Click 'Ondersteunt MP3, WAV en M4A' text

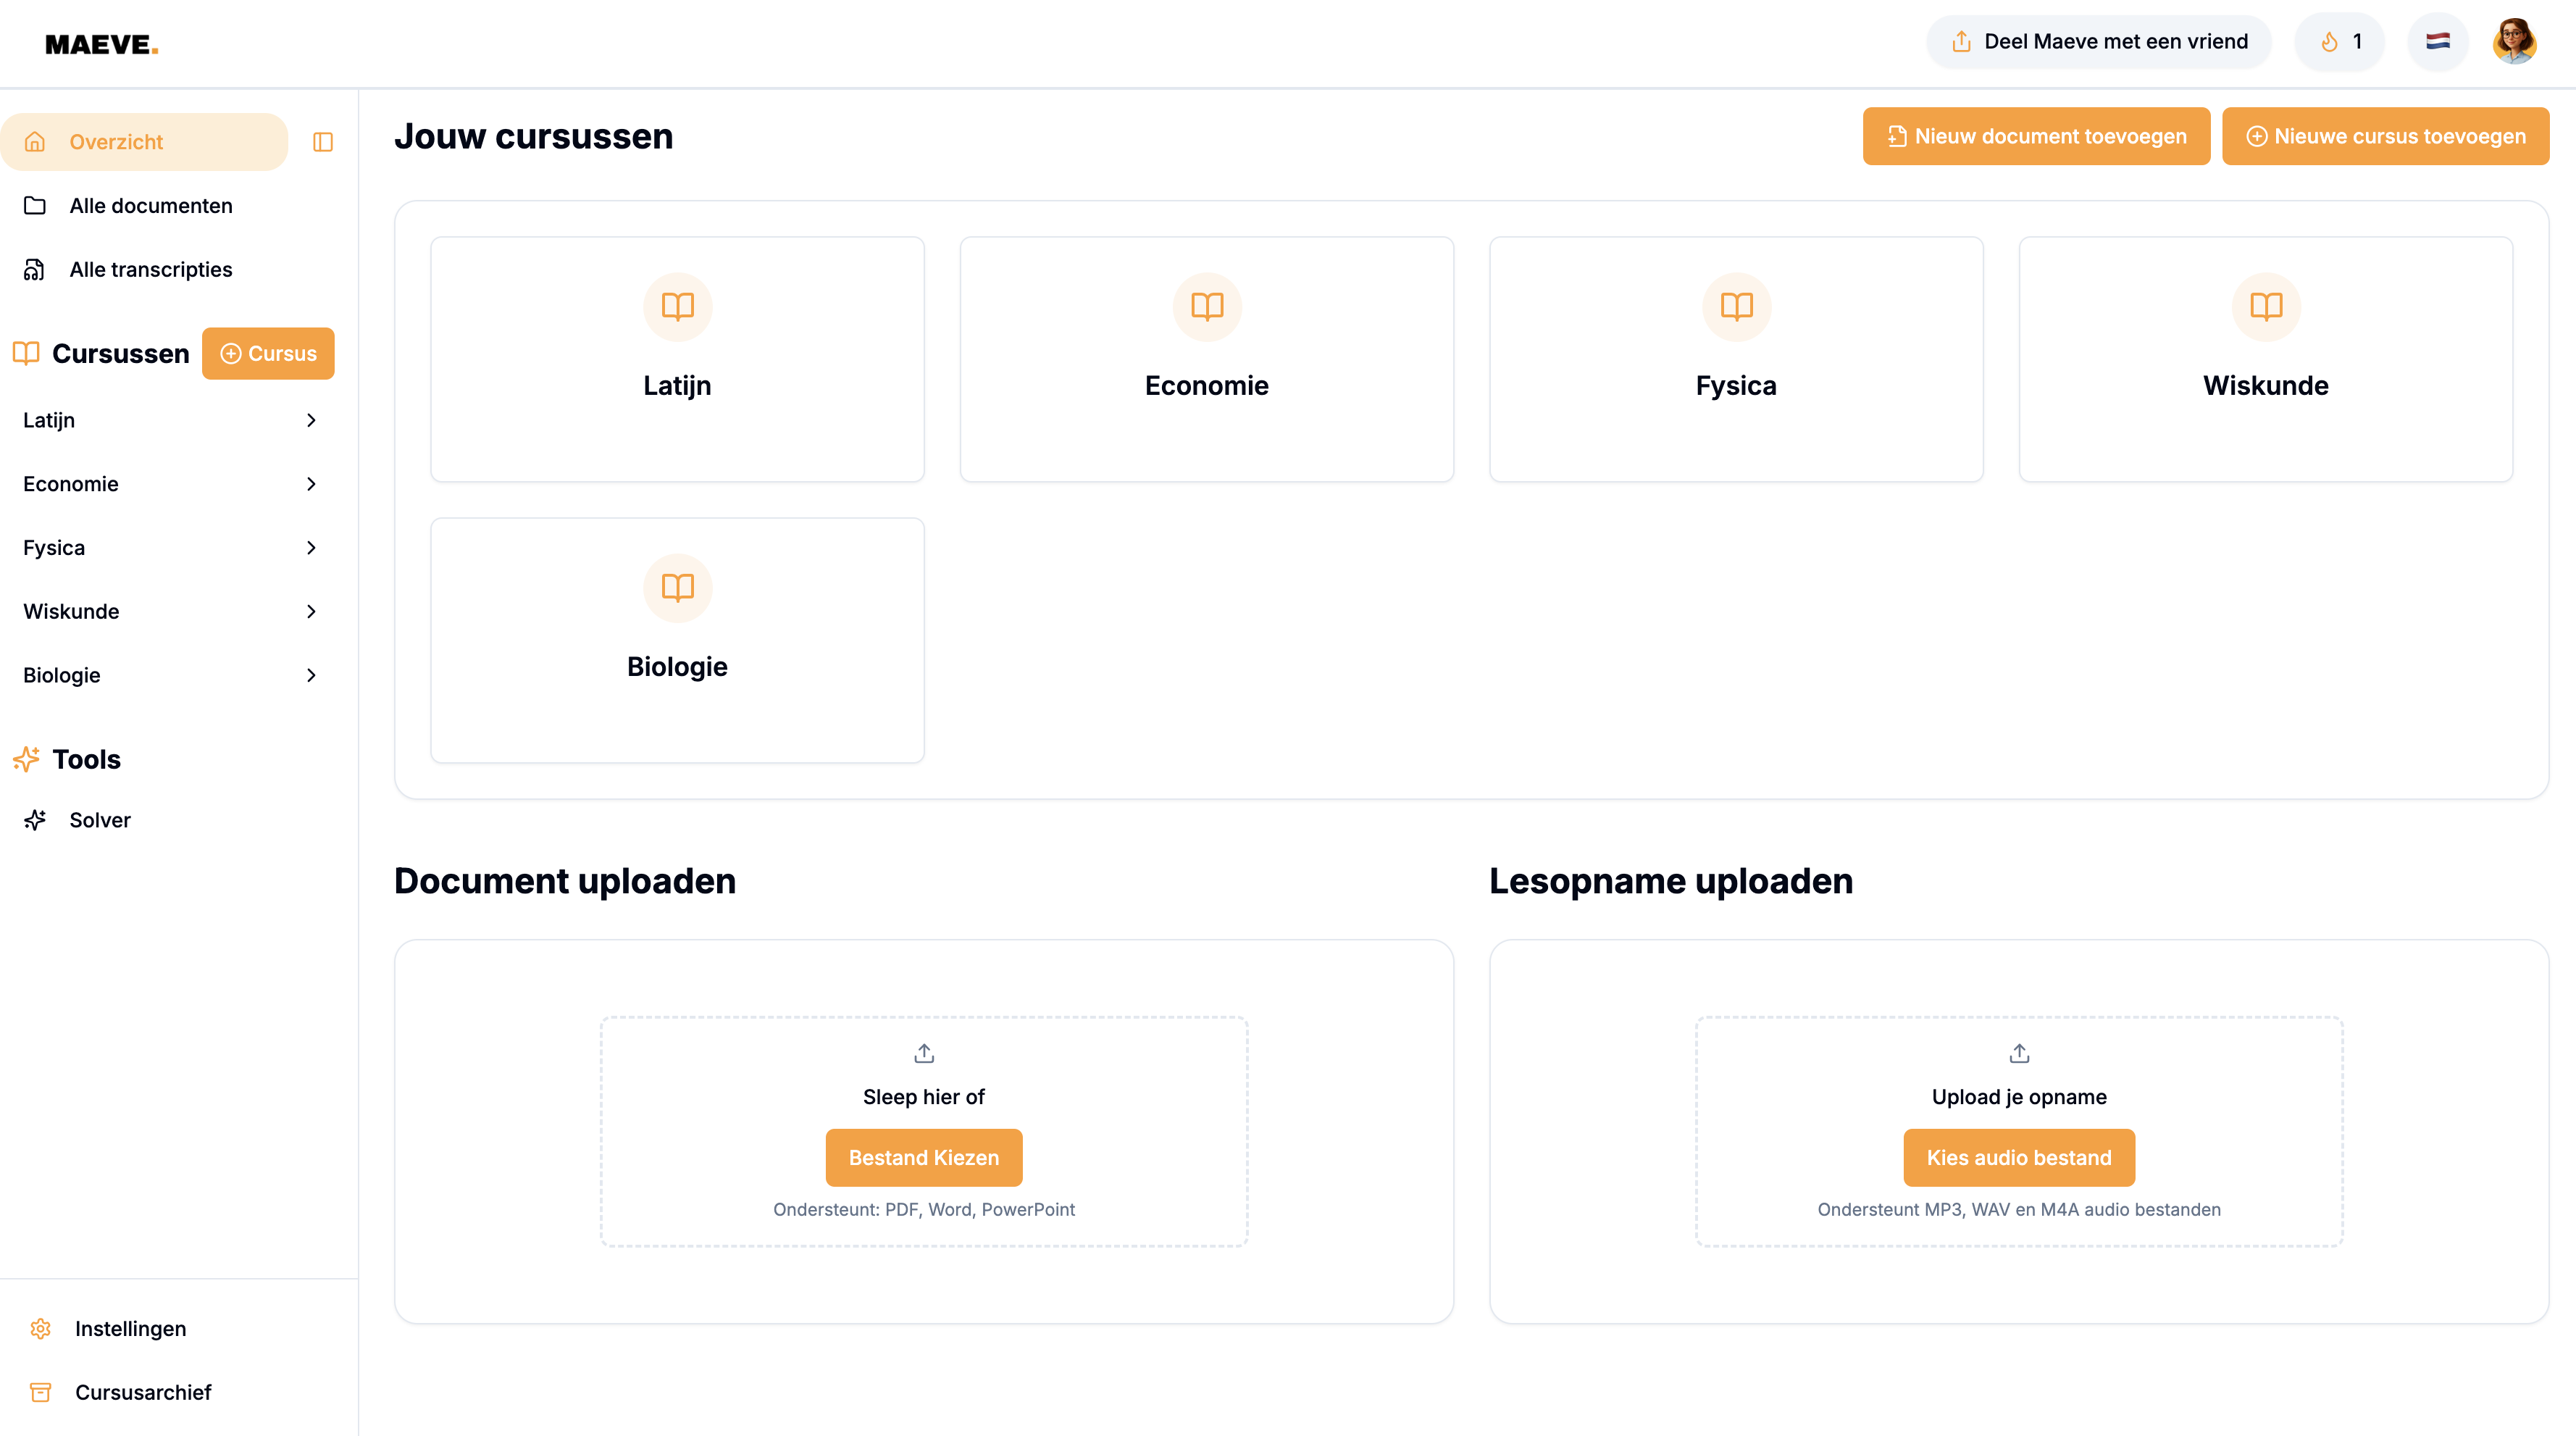point(2019,1209)
